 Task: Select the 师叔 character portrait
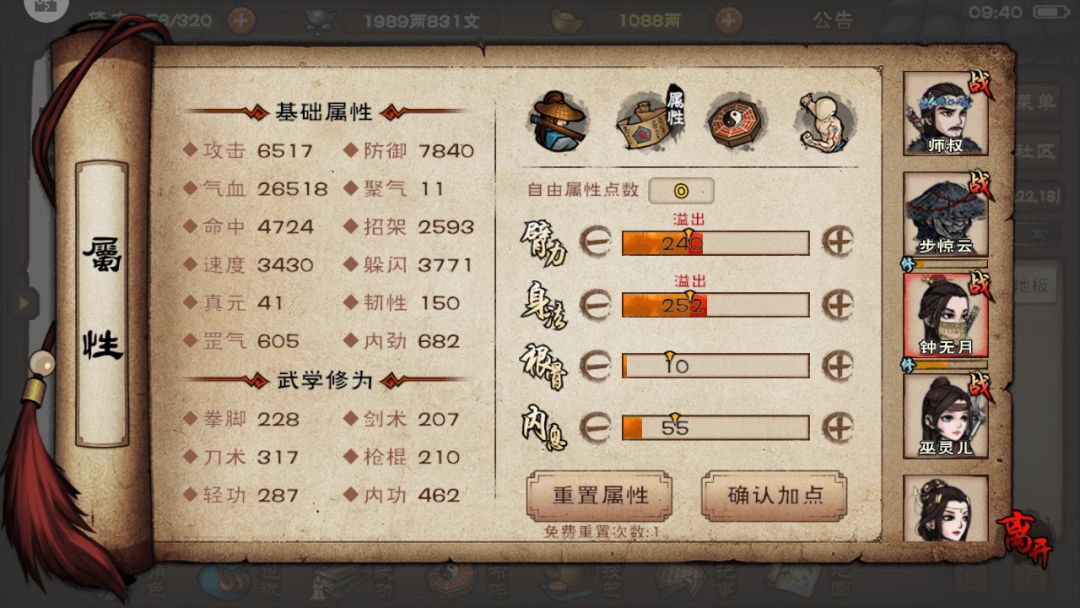coord(946,114)
